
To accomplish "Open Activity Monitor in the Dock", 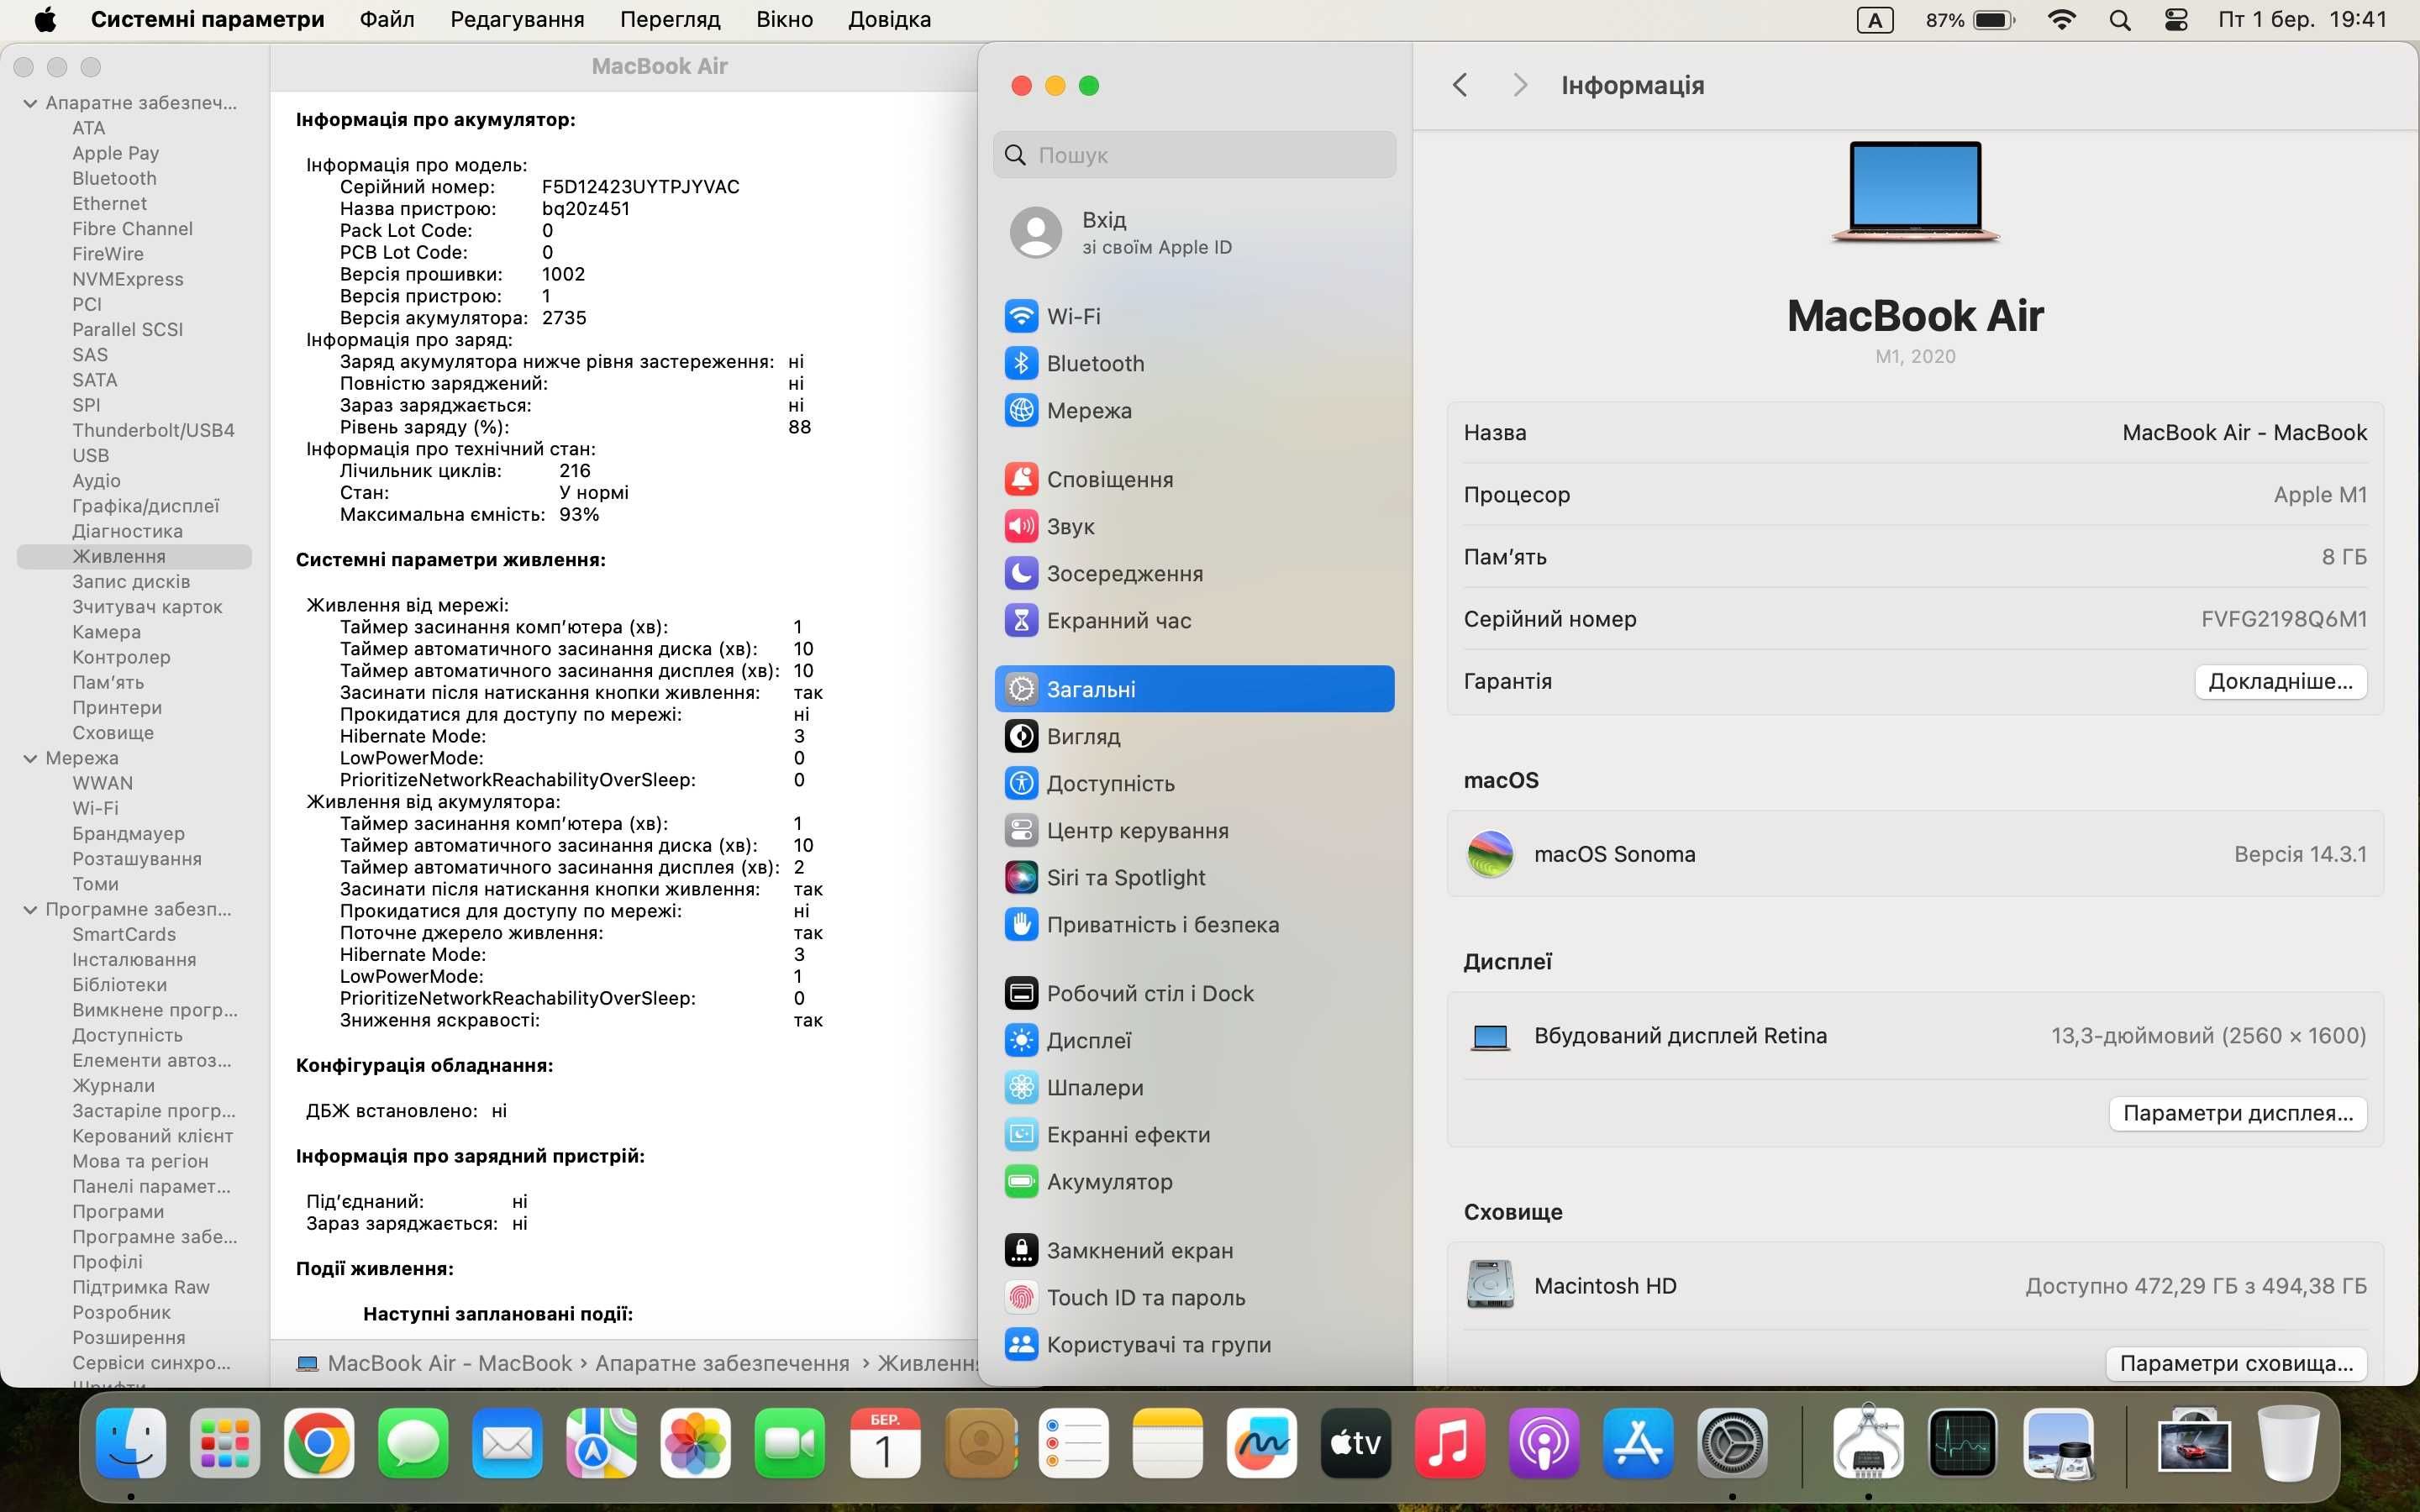I will [x=1962, y=1443].
